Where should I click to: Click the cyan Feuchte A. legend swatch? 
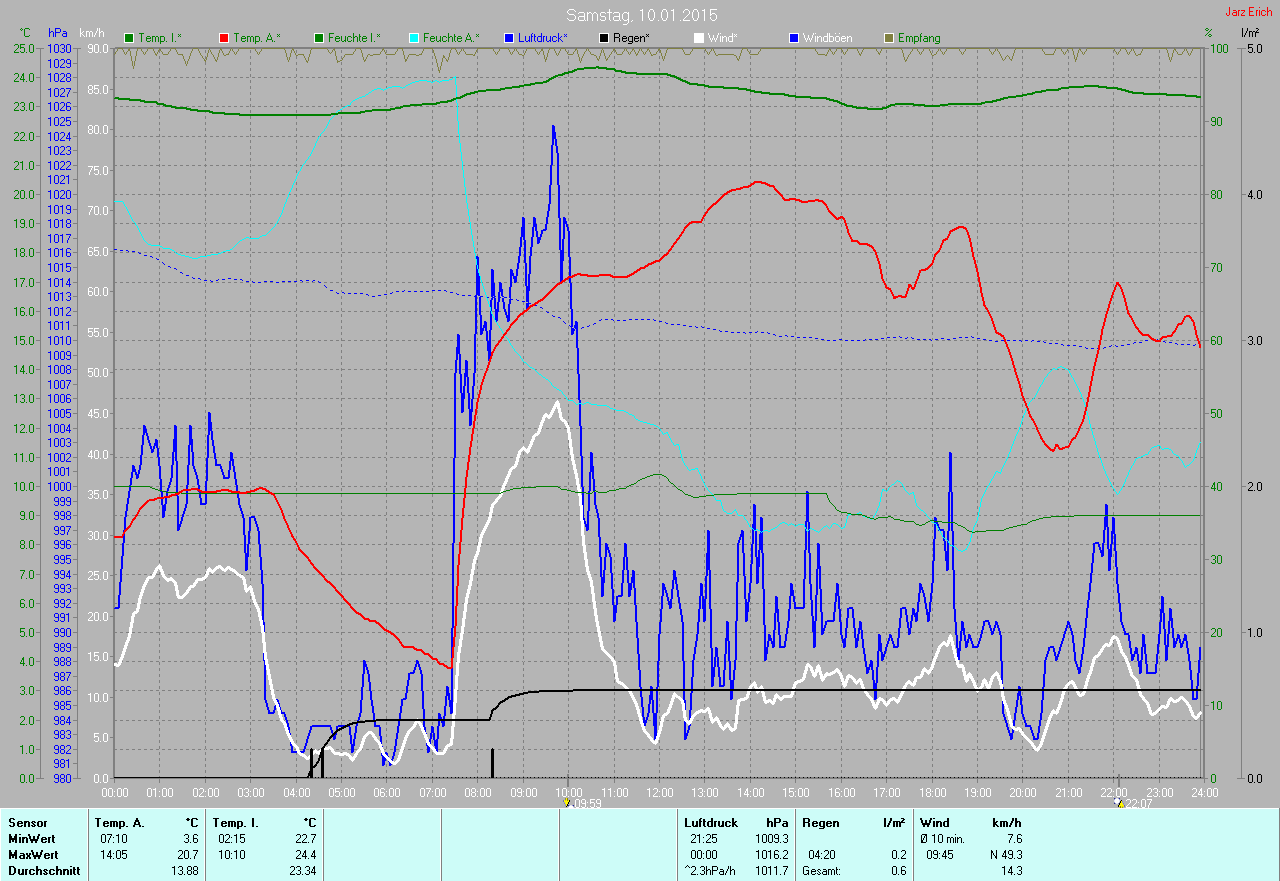coord(414,38)
